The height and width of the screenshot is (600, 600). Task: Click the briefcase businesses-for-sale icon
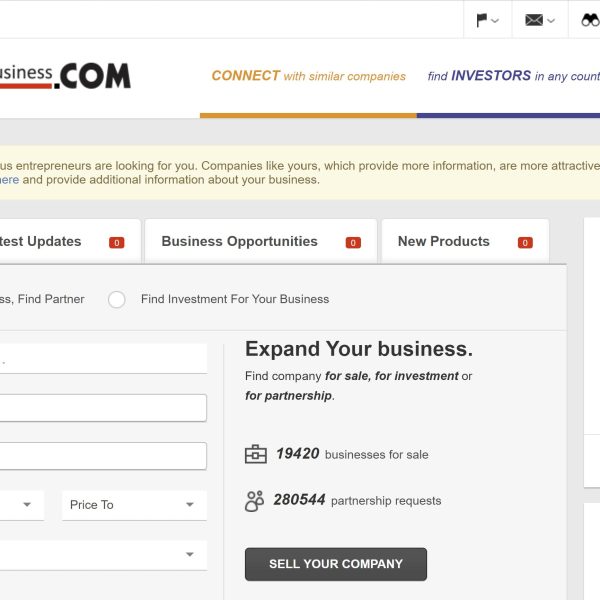click(256, 454)
